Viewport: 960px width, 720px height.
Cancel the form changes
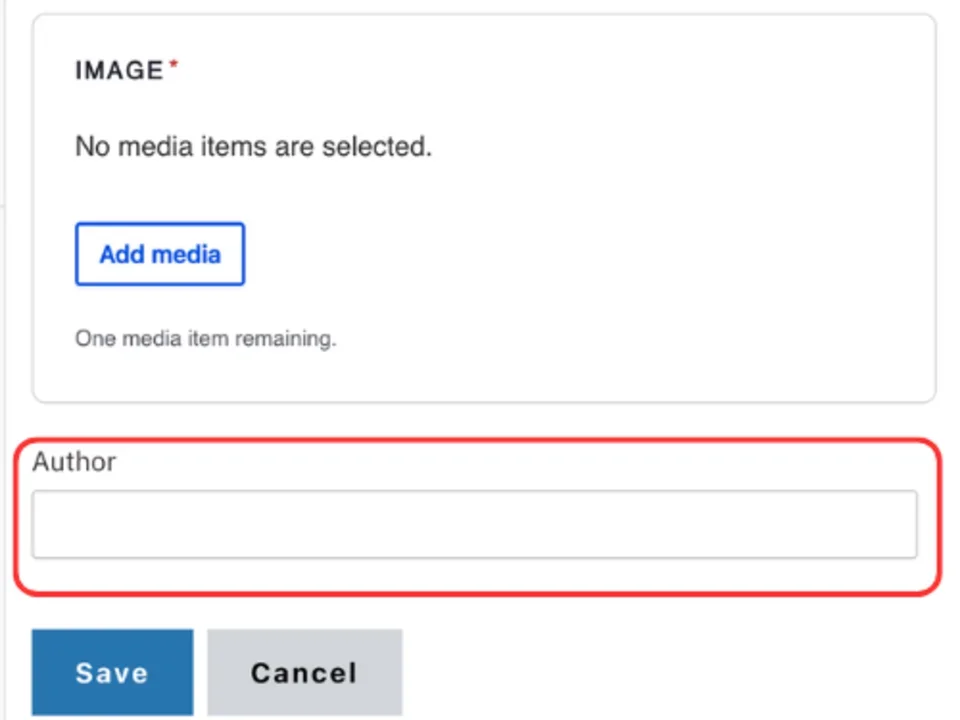[x=304, y=672]
